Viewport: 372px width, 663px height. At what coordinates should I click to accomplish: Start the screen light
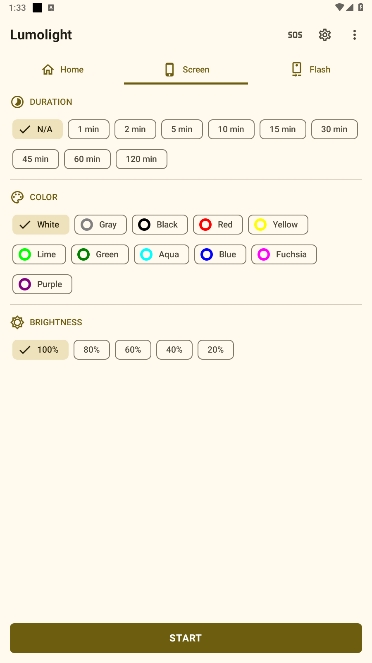click(x=186, y=638)
